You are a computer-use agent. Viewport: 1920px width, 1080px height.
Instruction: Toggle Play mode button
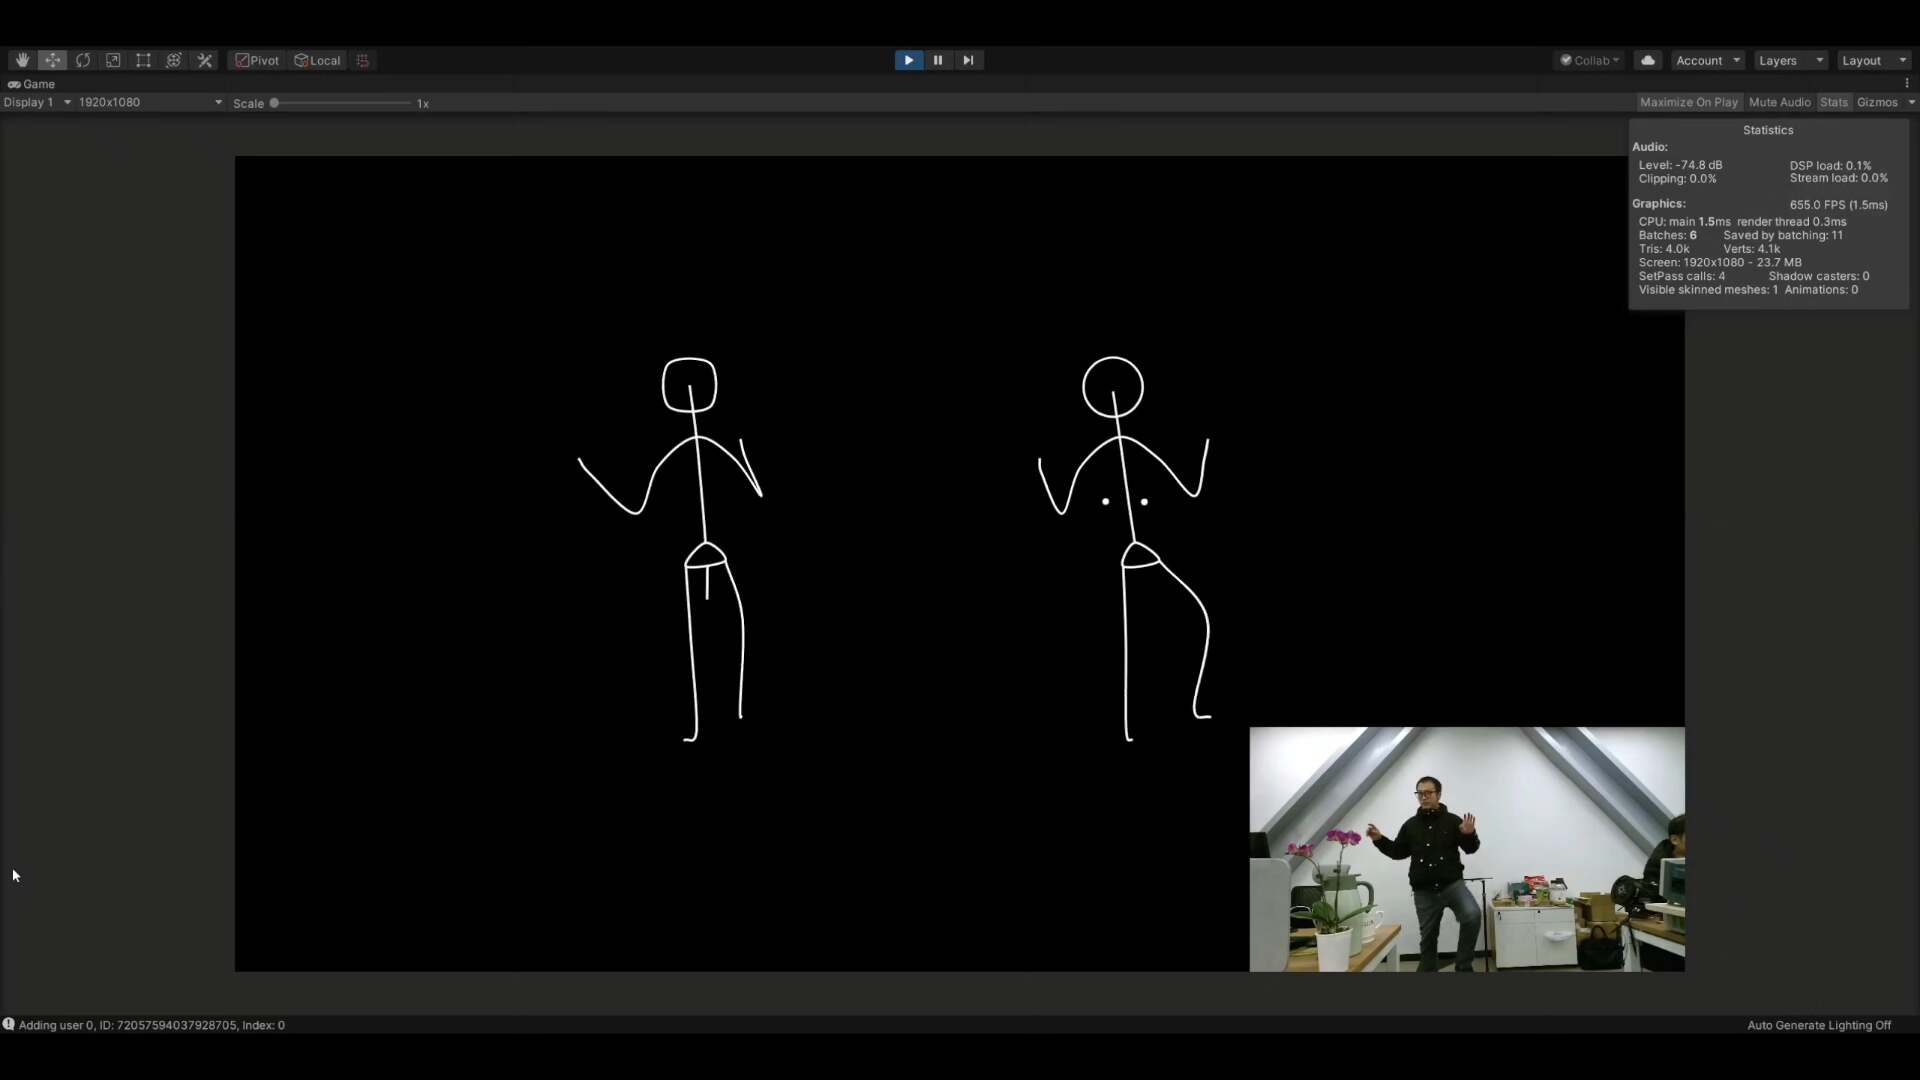point(908,60)
